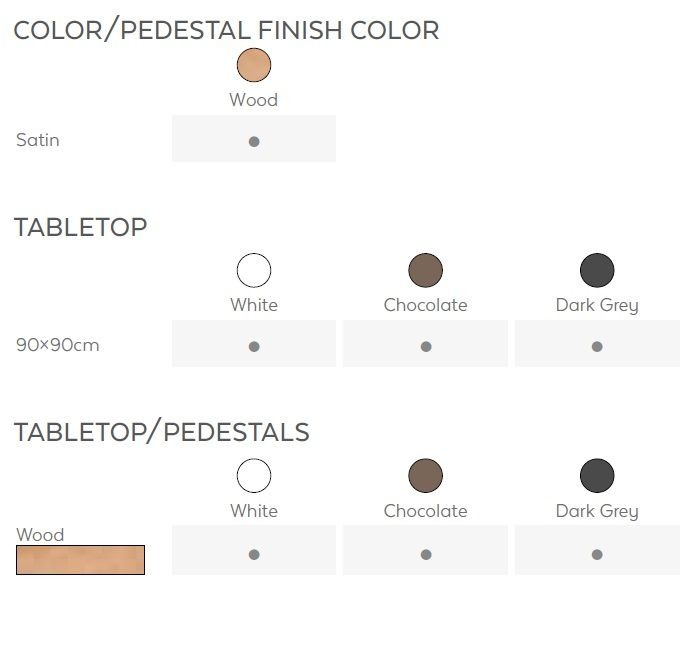This screenshot has height=645, width=693.
Task: Click the 90×90cm size label
Action: tap(57, 345)
